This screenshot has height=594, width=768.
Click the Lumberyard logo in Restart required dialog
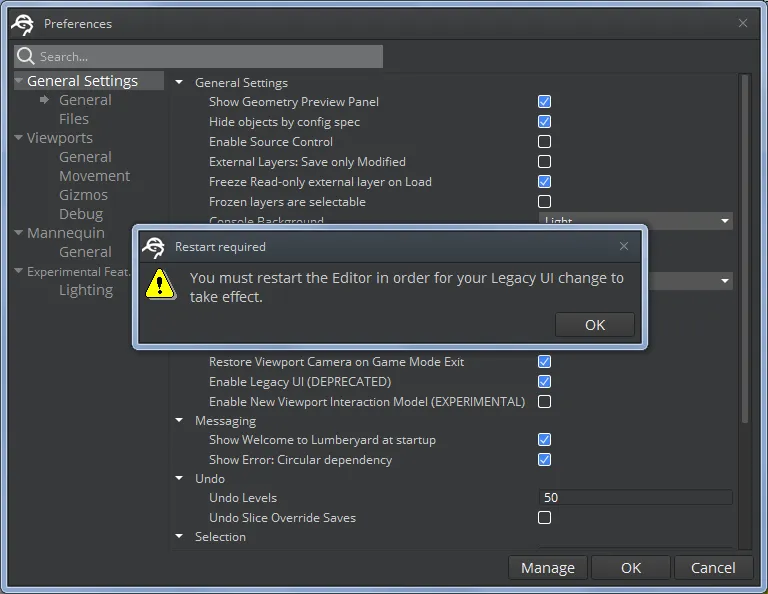(x=153, y=247)
